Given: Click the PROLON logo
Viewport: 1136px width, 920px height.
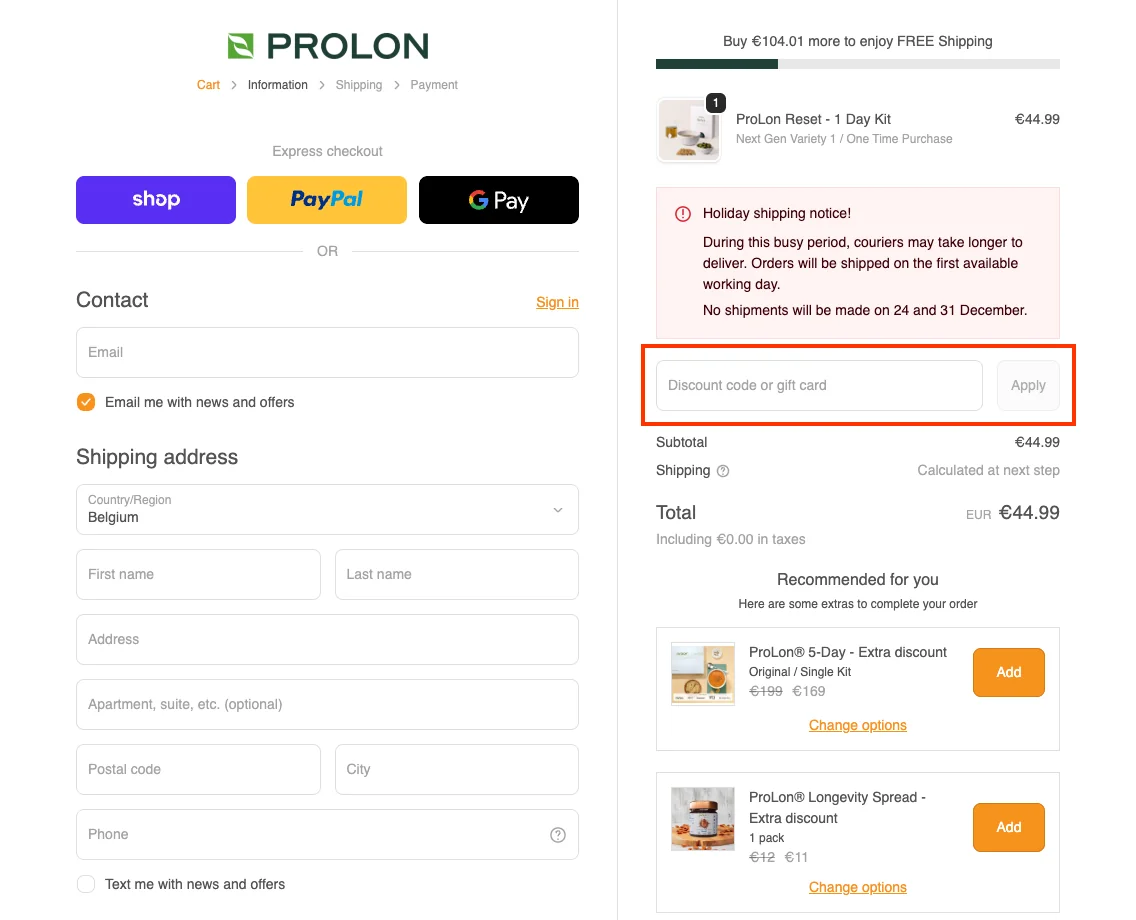Looking at the screenshot, I should [327, 46].
